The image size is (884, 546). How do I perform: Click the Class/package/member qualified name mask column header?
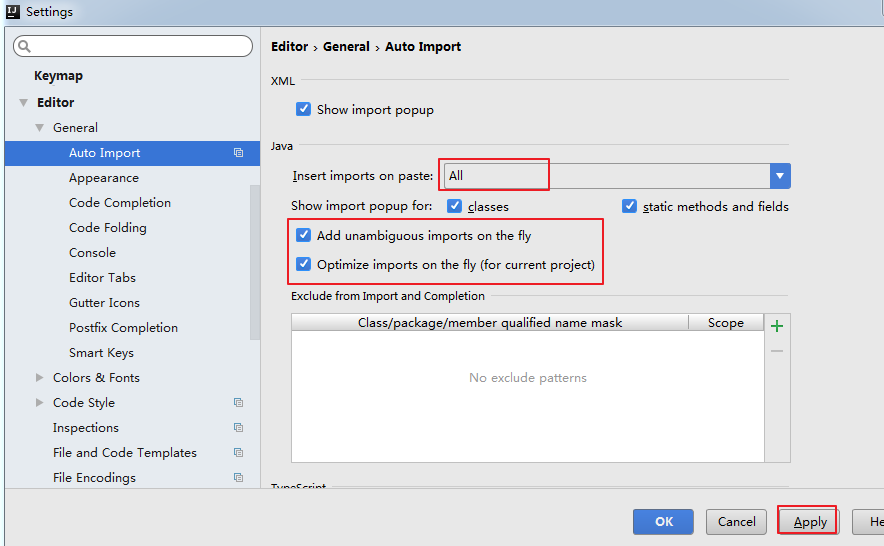[x=490, y=323]
